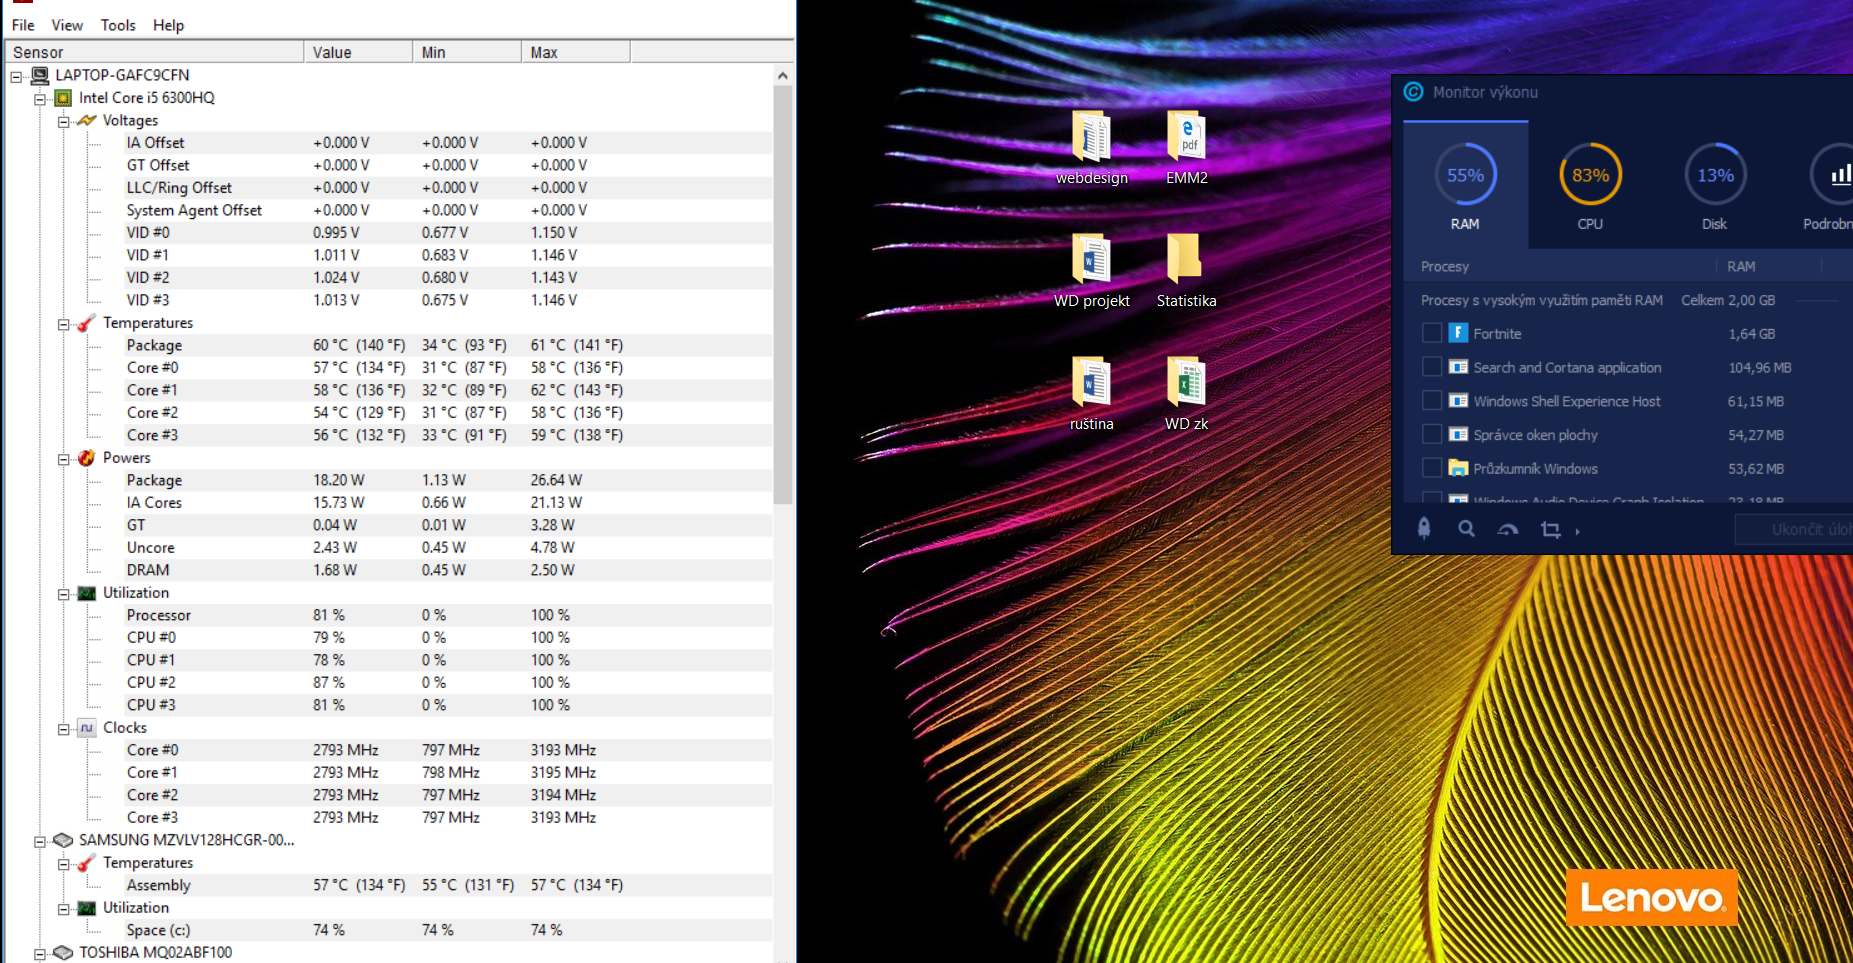Open the Tools menu
This screenshot has height=963, width=1853.
coord(117,25)
